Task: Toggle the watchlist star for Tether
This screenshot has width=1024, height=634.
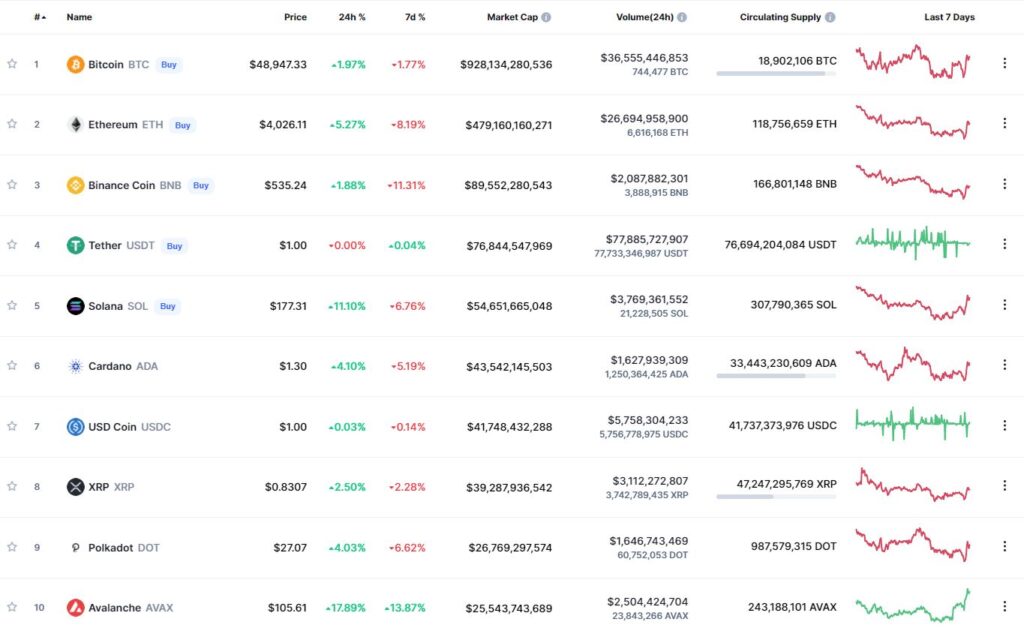Action: point(12,244)
